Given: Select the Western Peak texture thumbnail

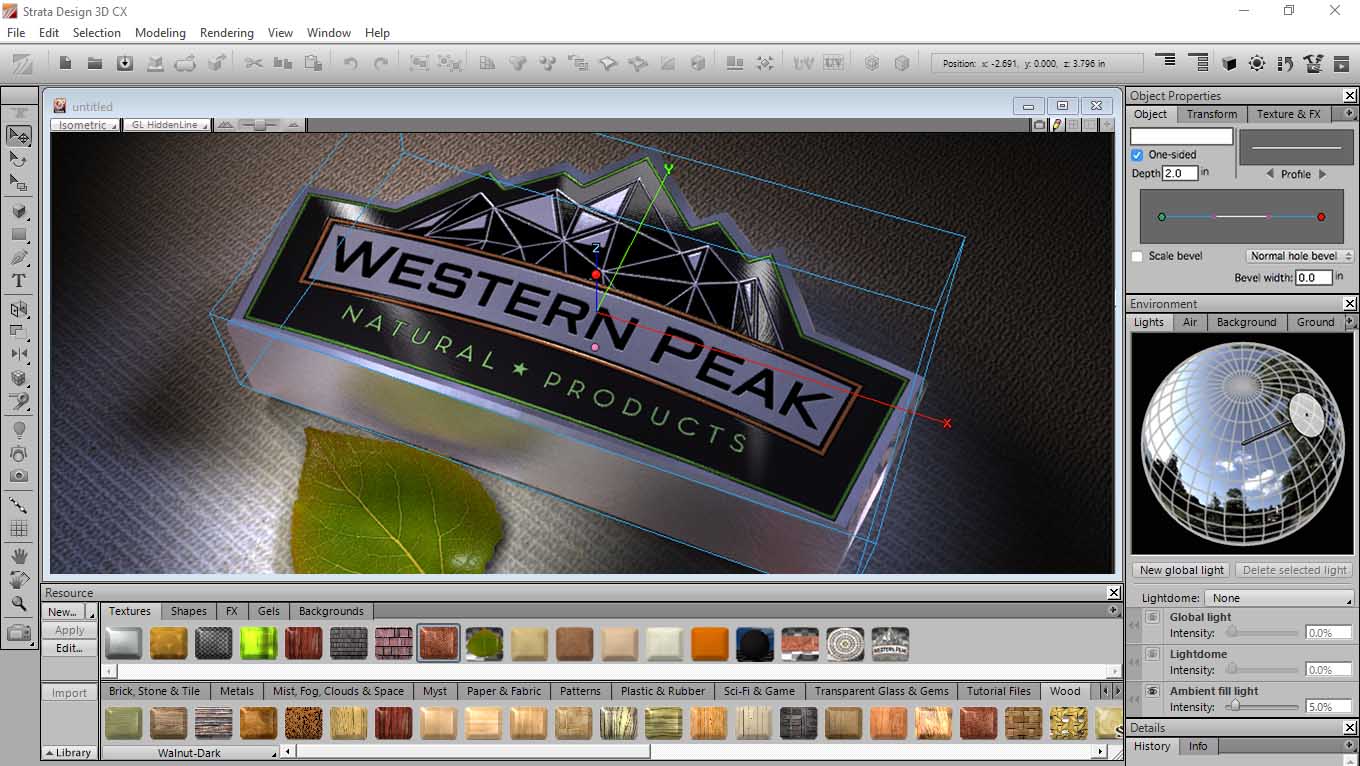Looking at the screenshot, I should click(x=890, y=643).
